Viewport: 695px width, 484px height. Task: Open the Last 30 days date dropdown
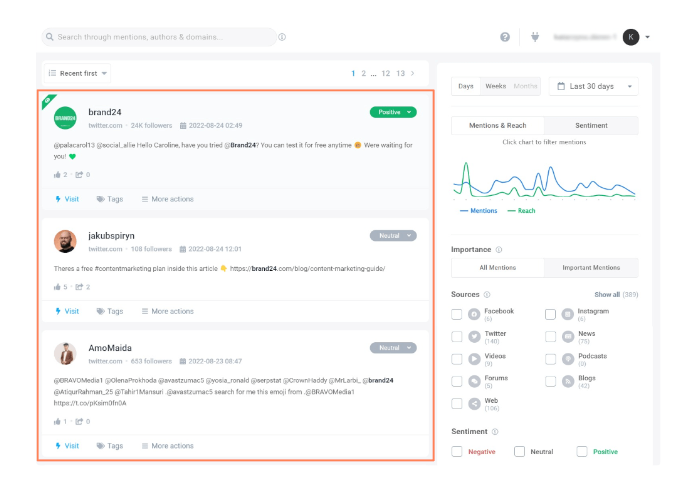click(x=593, y=86)
